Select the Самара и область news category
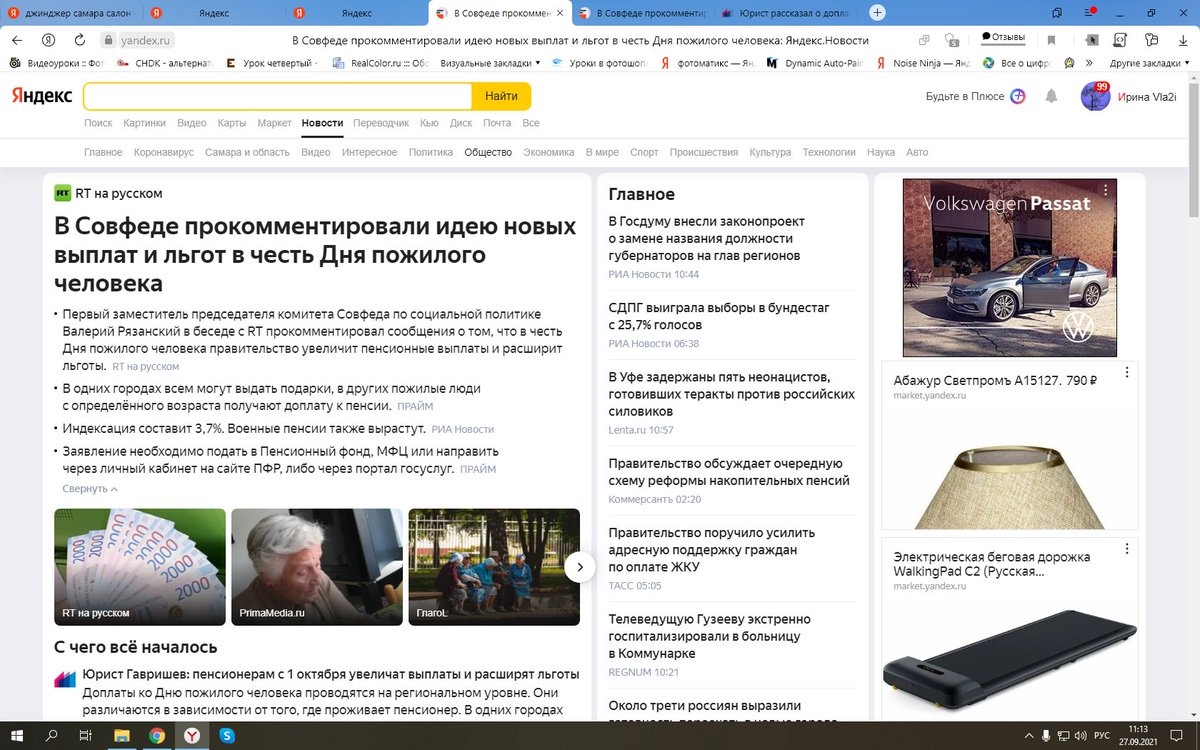Screen dimensions: 1200x750 [247, 152]
